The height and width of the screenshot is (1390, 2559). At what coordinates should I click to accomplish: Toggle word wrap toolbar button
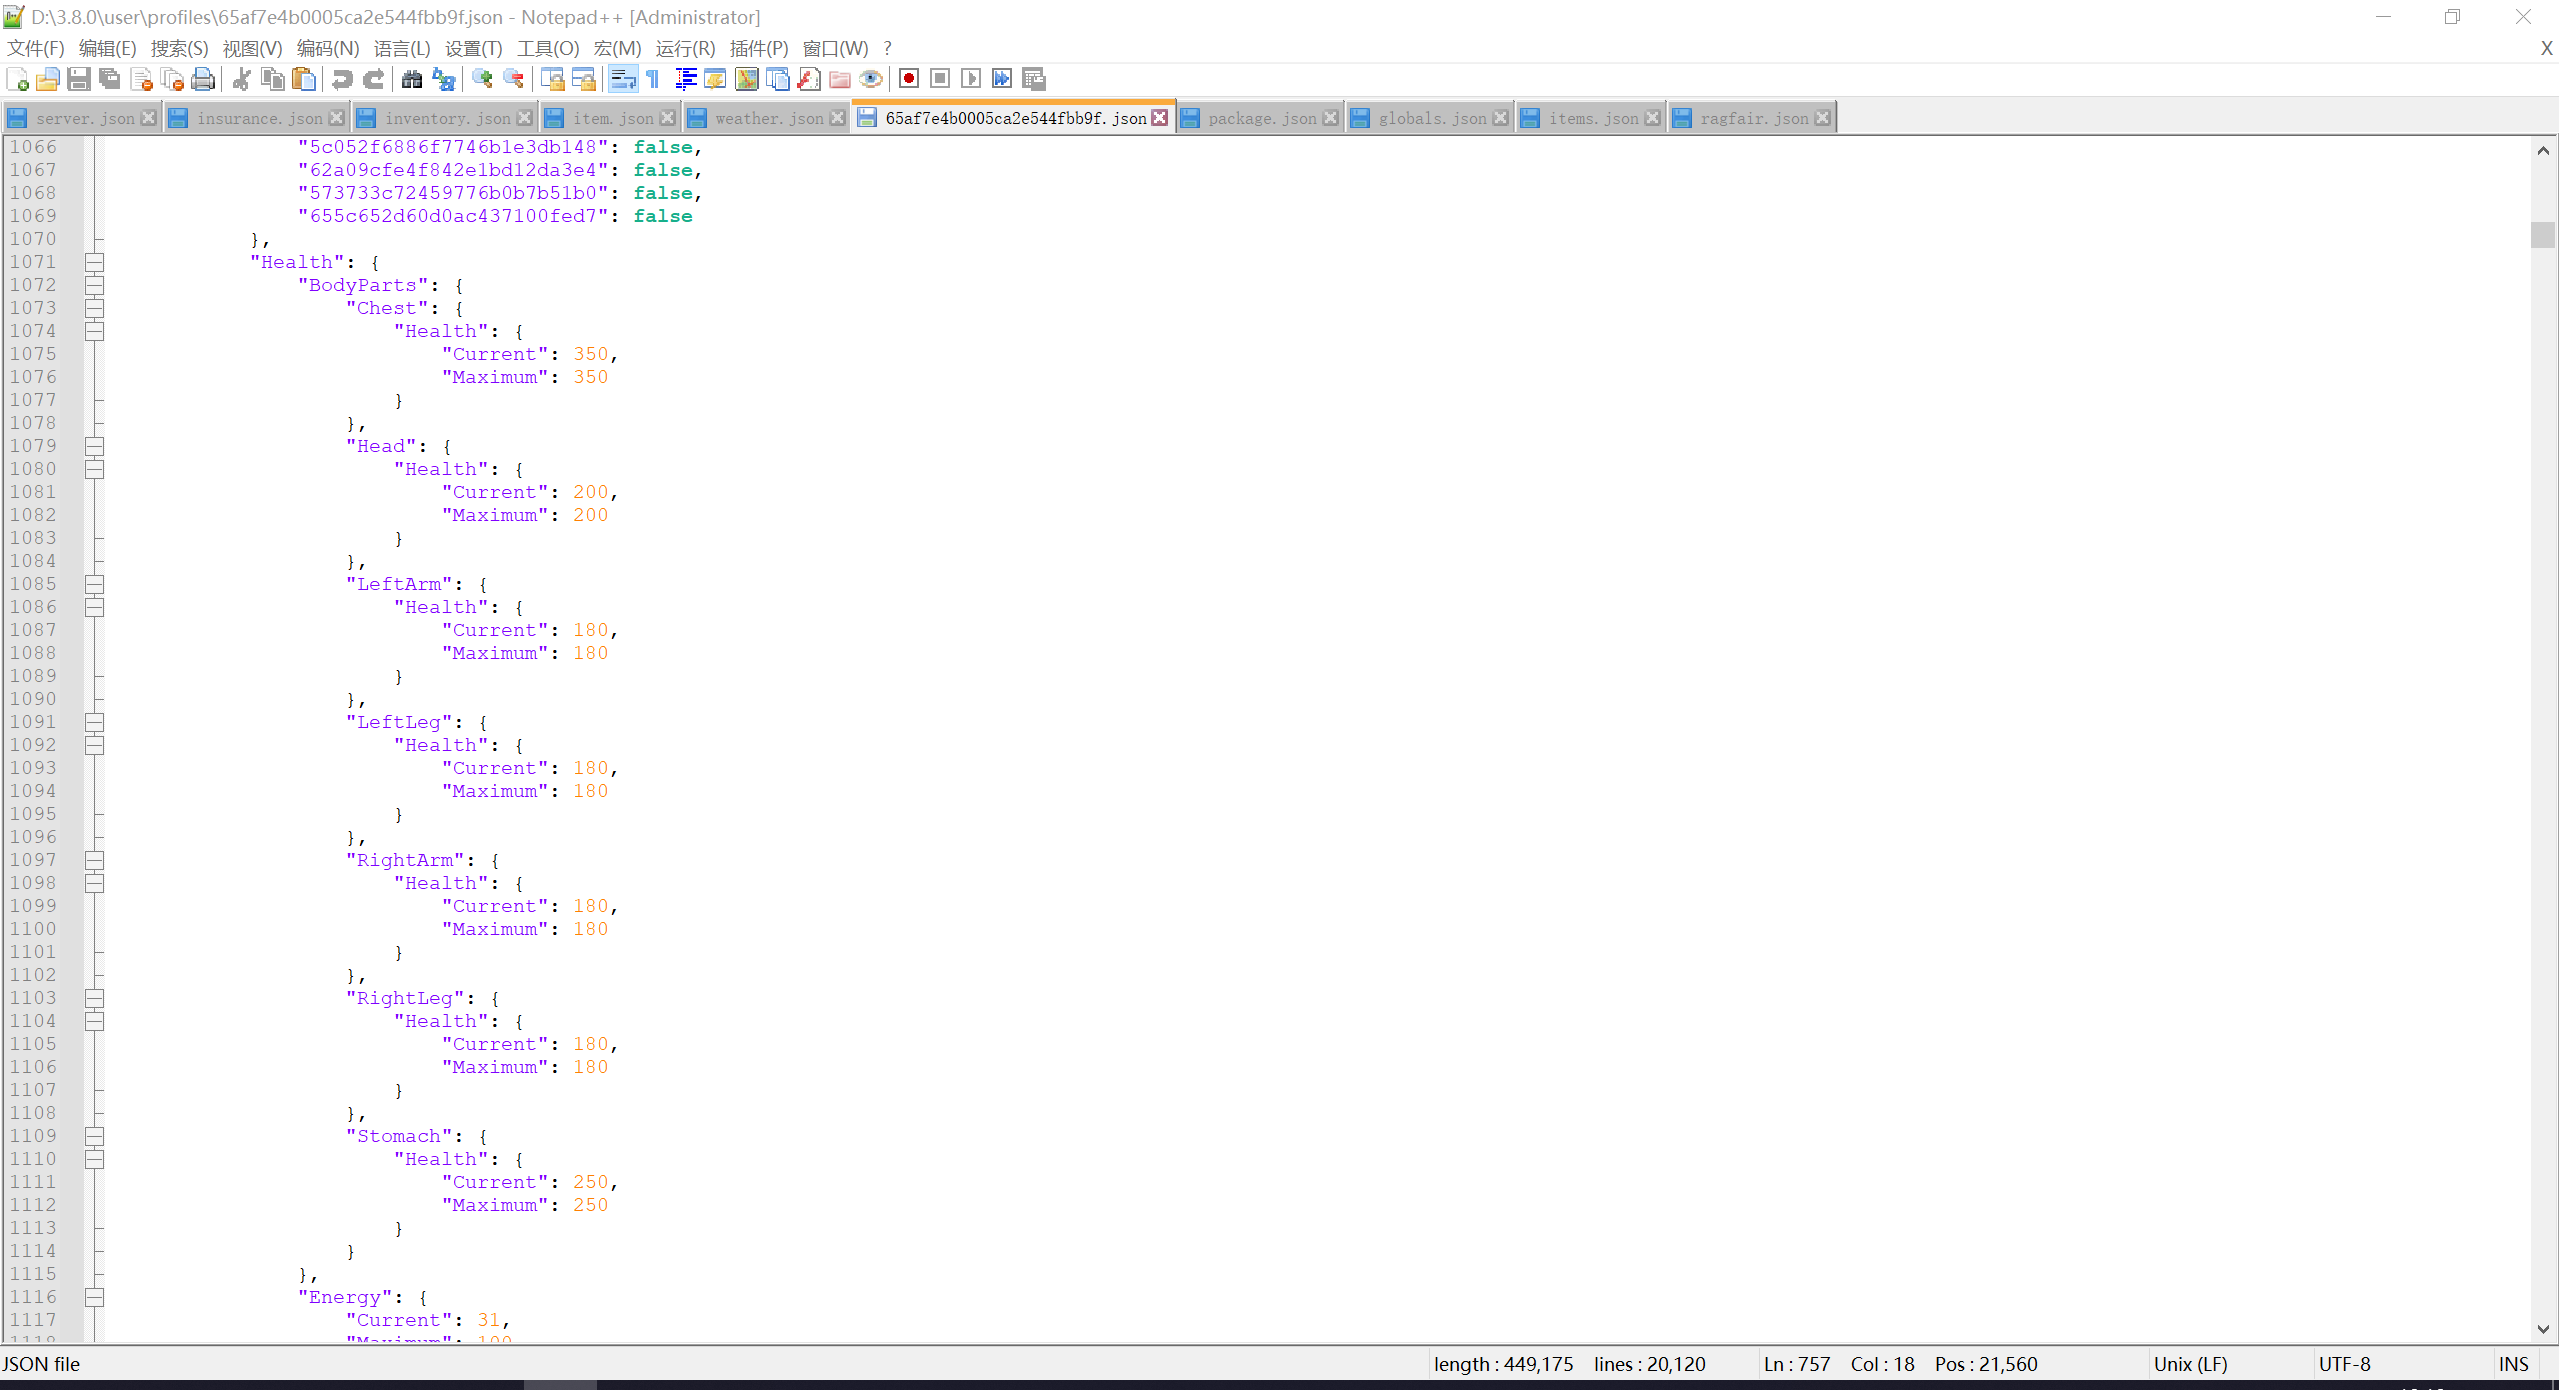622,79
